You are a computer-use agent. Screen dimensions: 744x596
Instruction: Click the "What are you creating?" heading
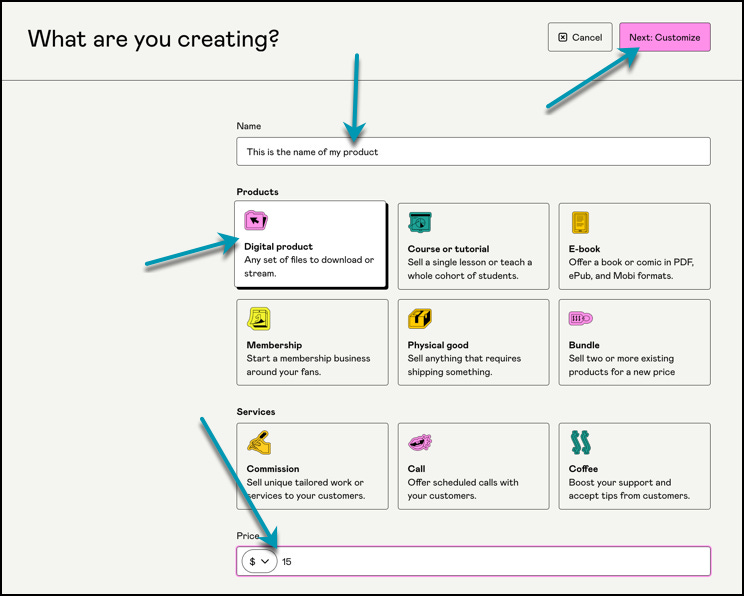click(153, 39)
